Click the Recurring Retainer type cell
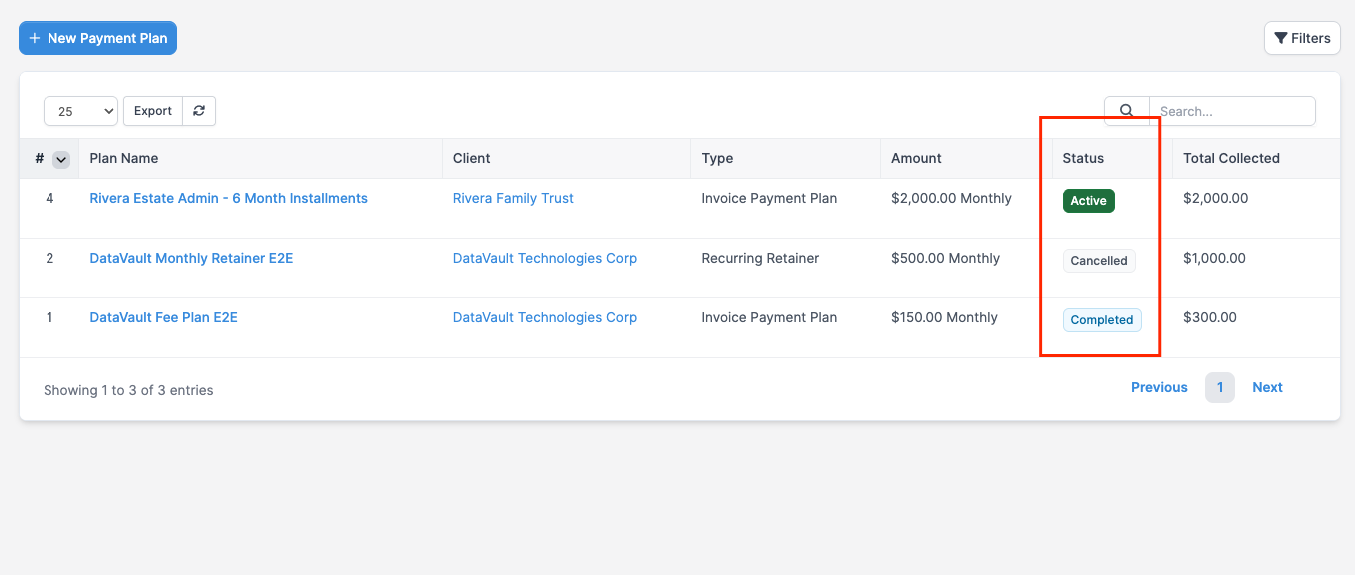The width and height of the screenshot is (1355, 575). coord(760,258)
